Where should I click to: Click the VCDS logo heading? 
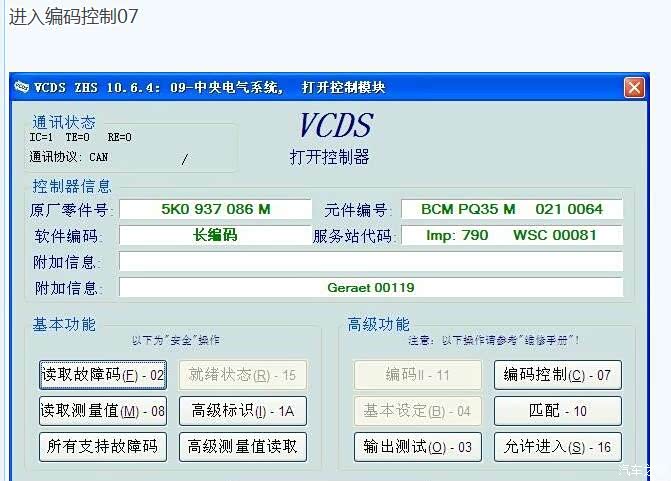(336, 125)
